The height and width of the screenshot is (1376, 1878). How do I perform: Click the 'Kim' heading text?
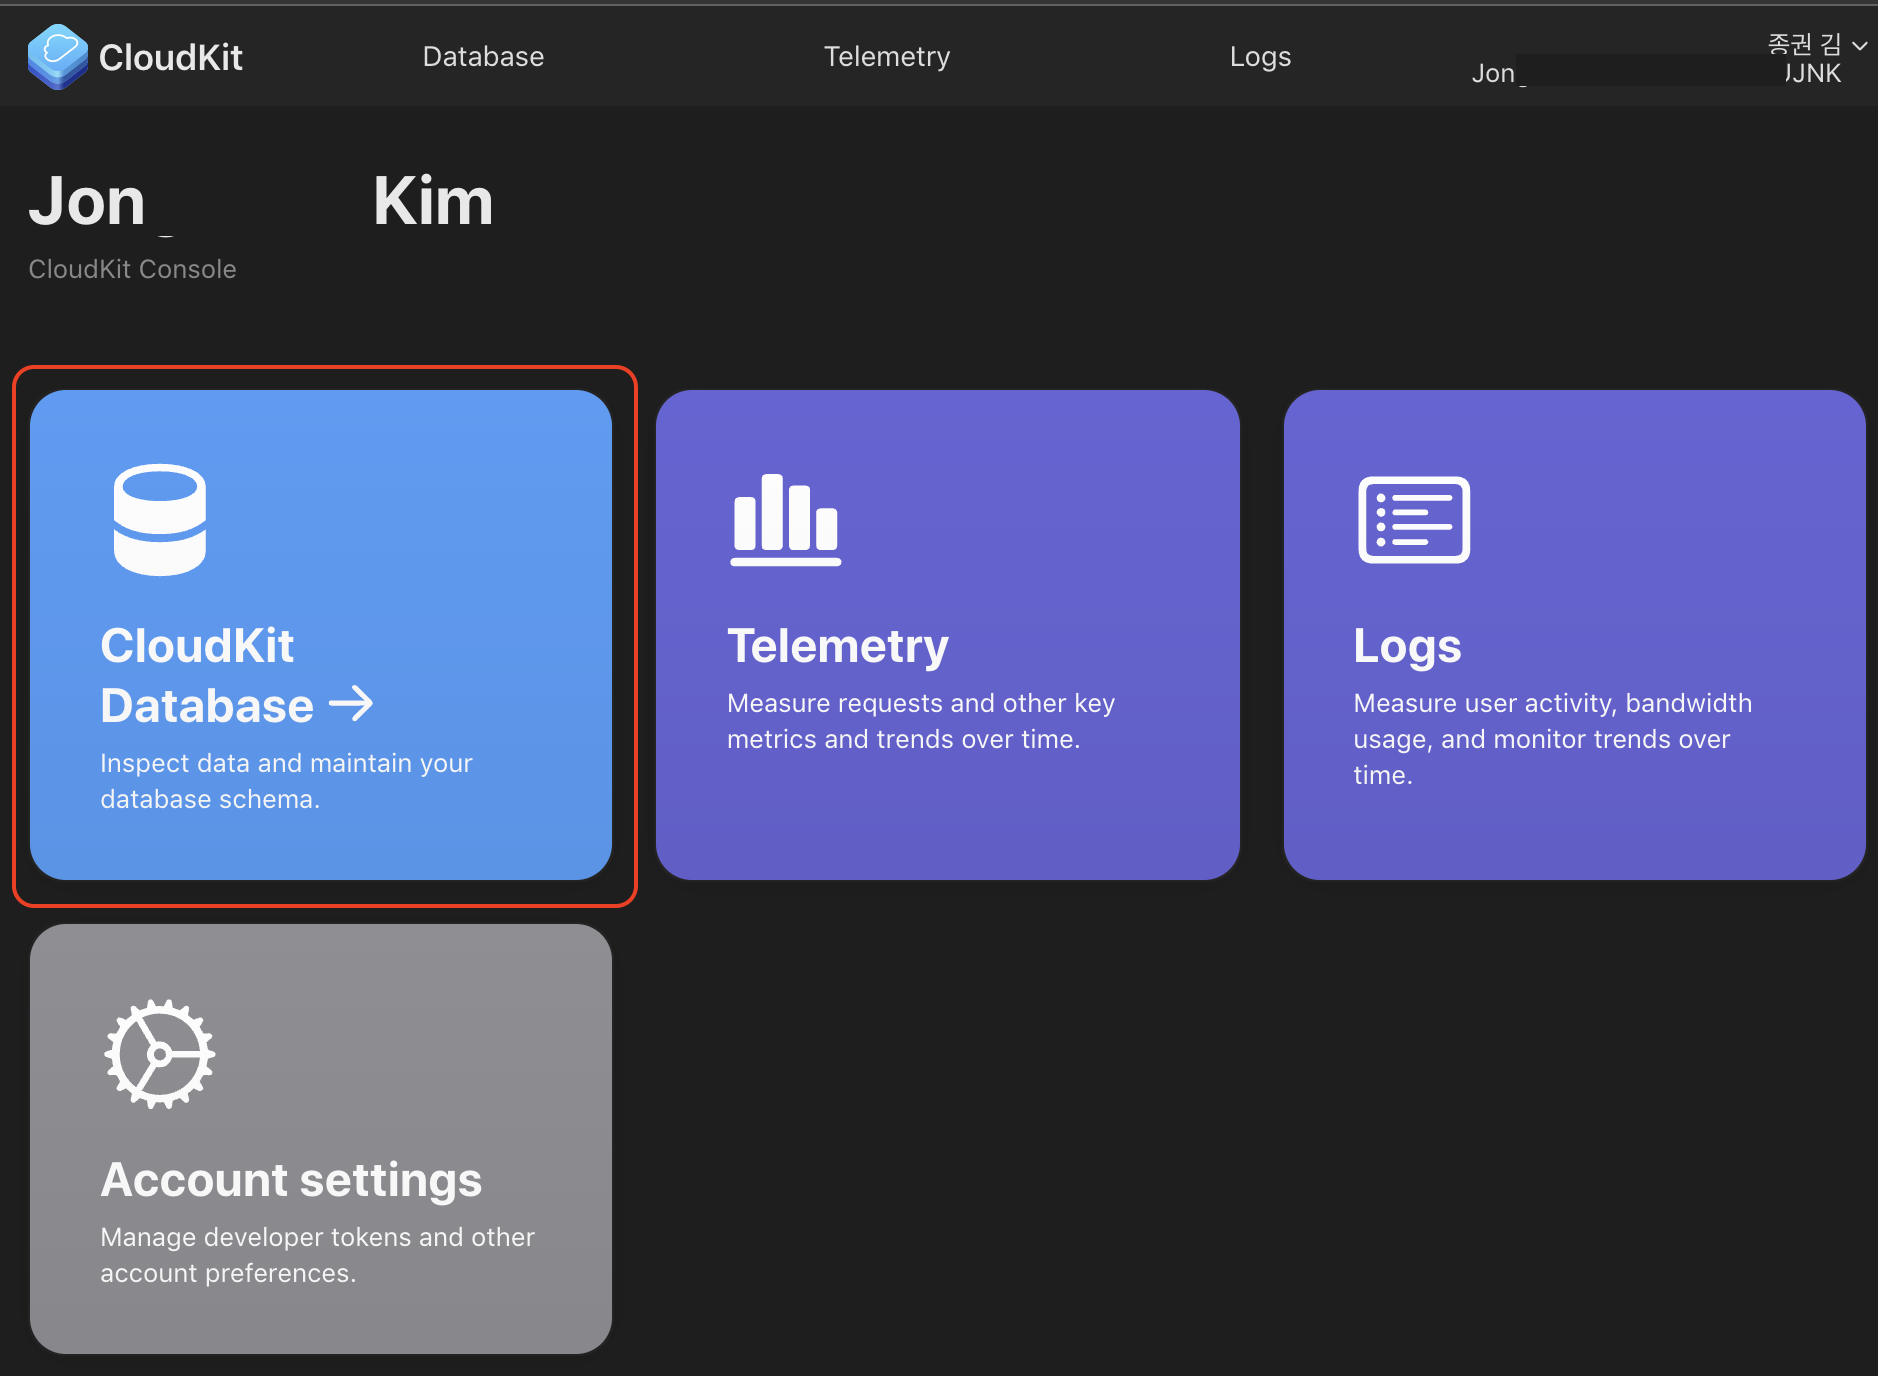point(433,201)
